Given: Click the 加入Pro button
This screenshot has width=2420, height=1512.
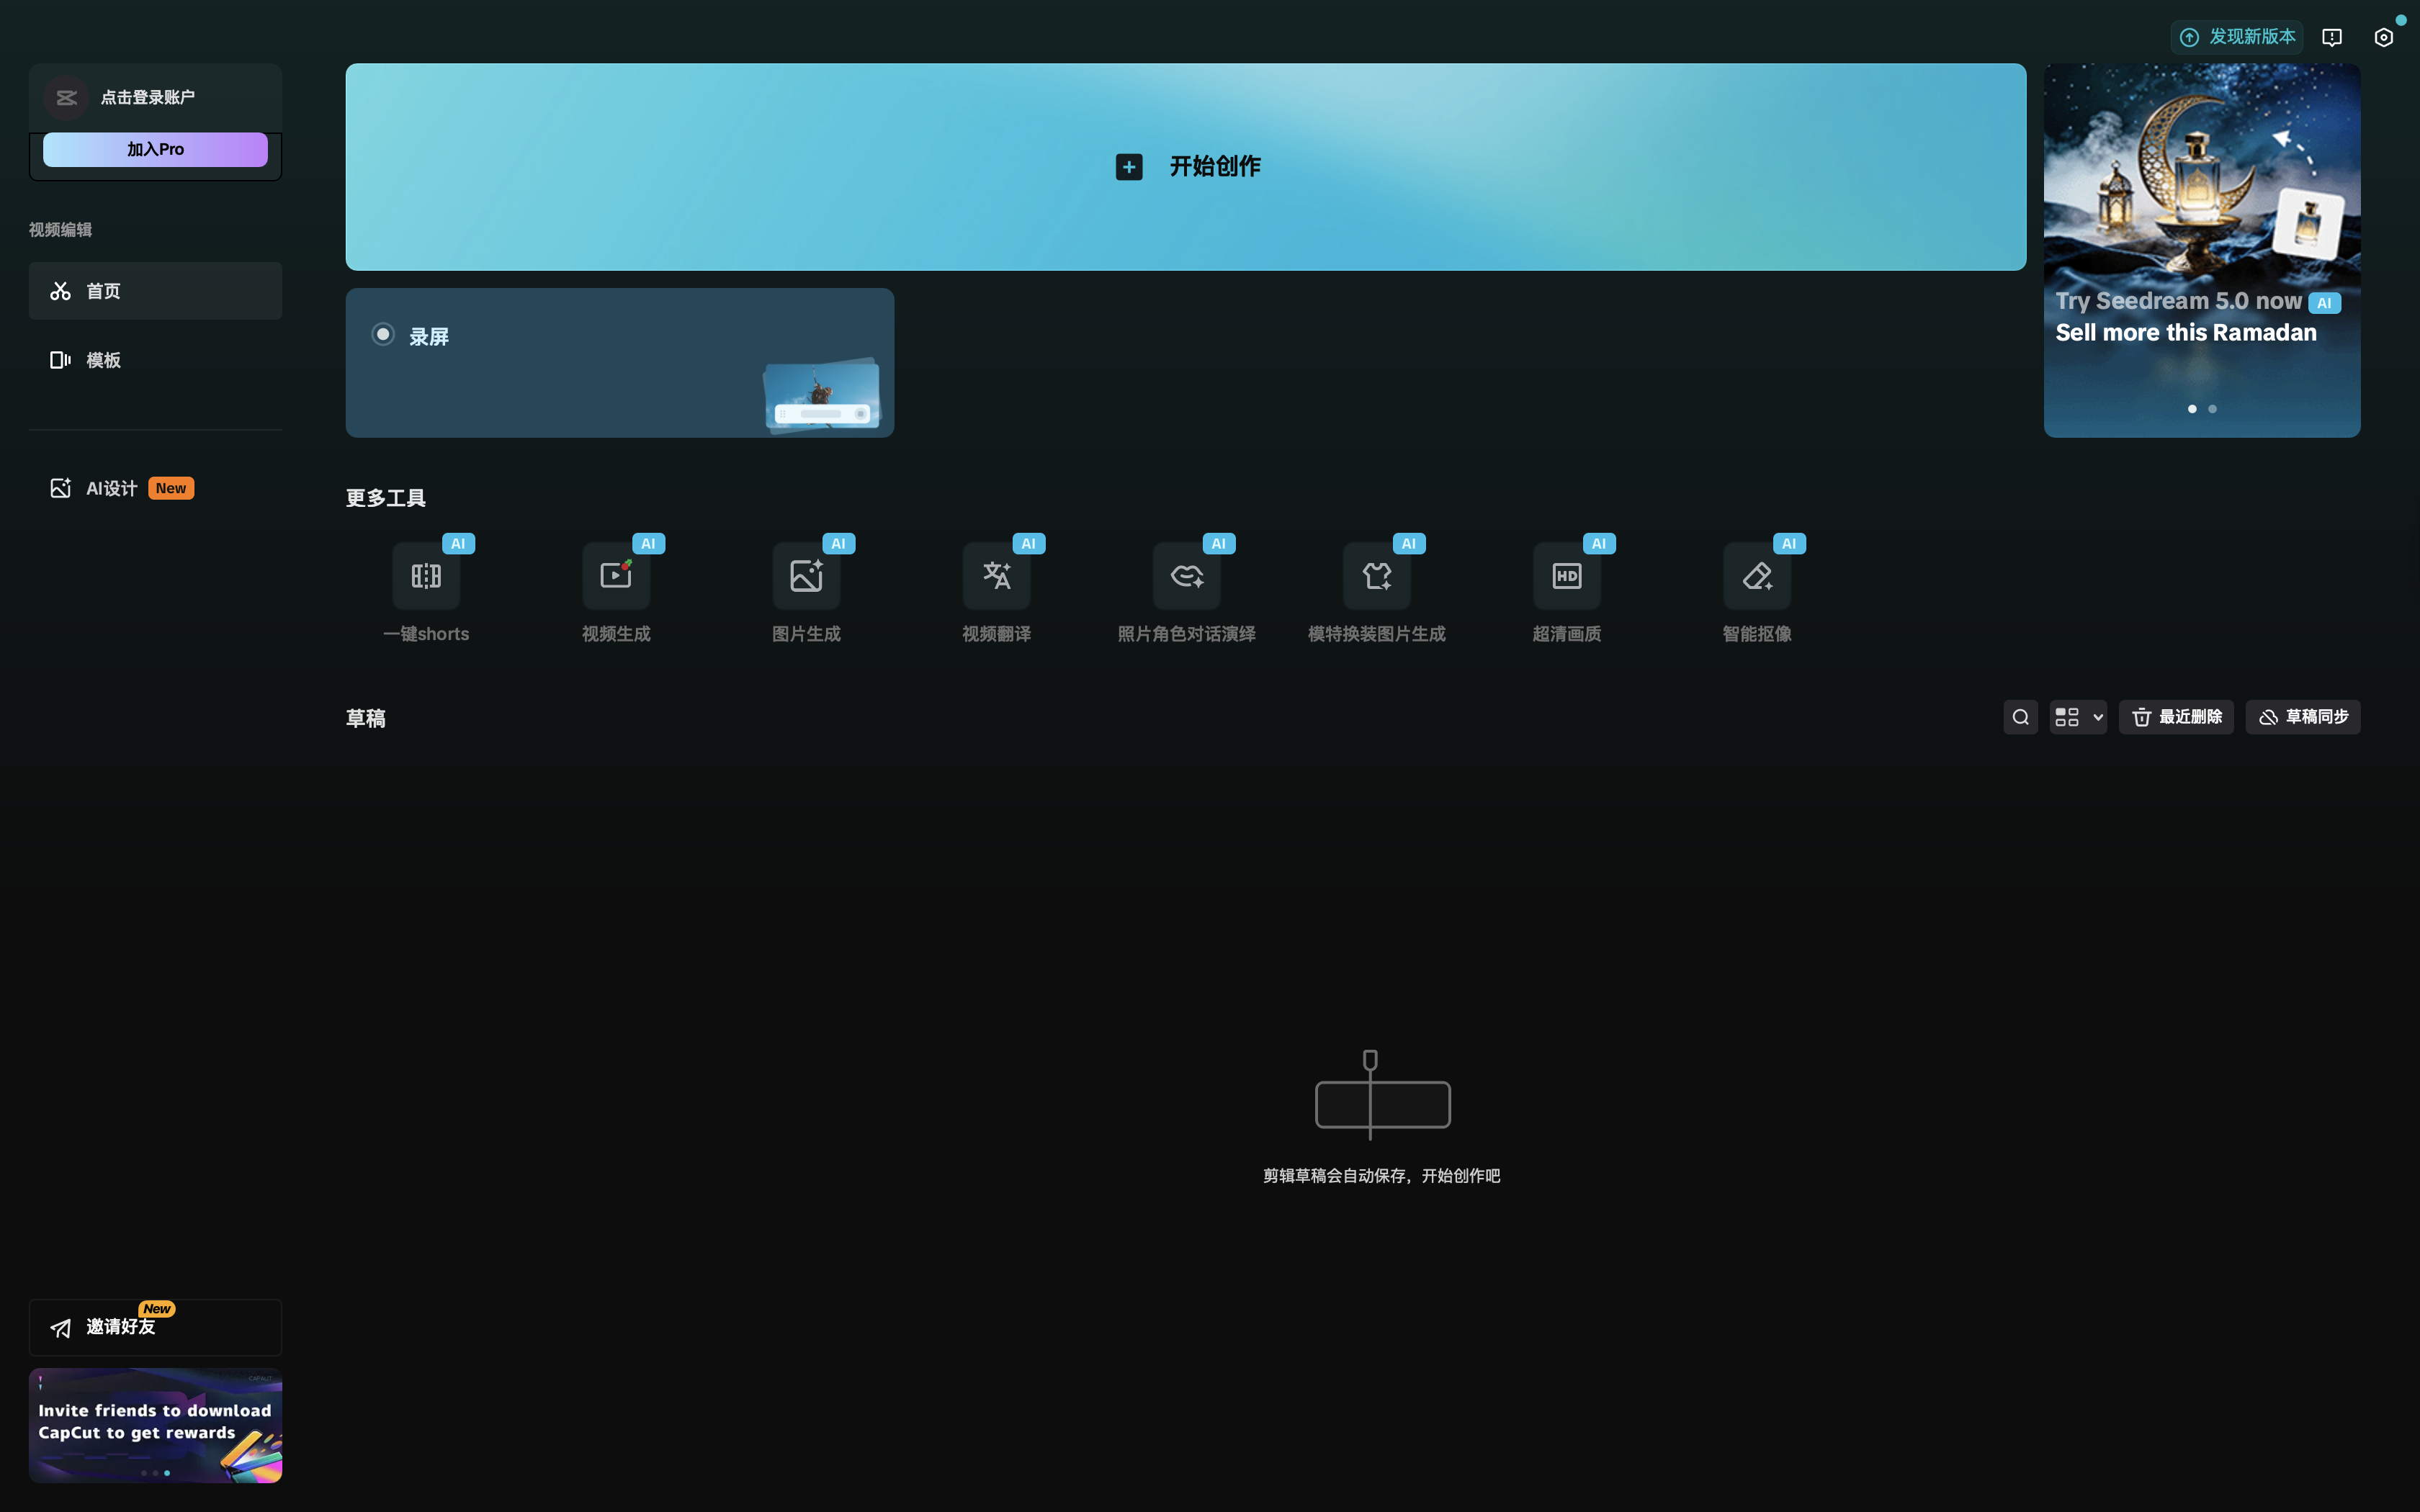Looking at the screenshot, I should click(x=155, y=150).
